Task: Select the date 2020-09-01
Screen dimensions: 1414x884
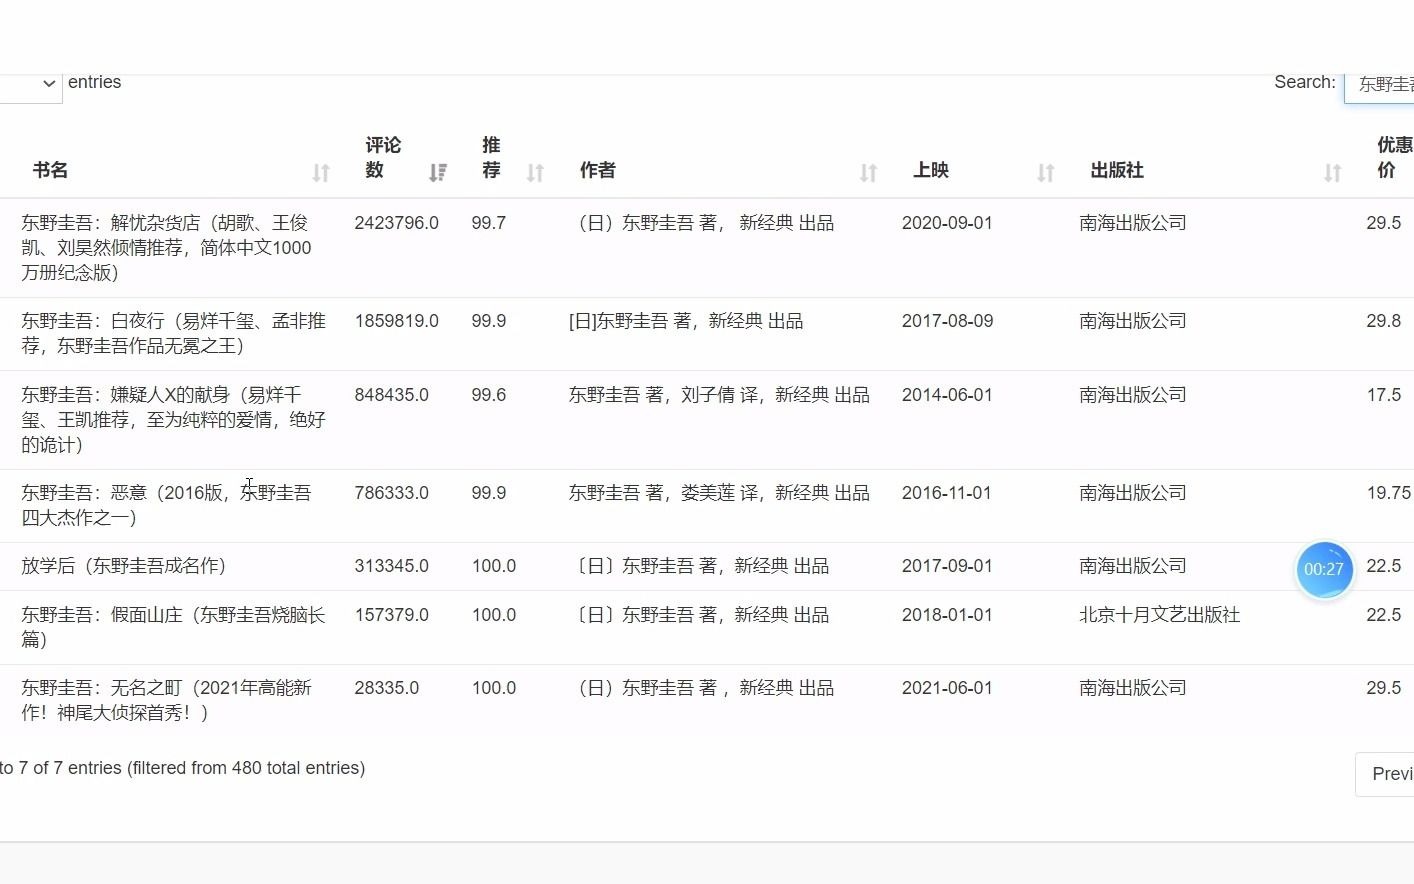Action: point(947,223)
